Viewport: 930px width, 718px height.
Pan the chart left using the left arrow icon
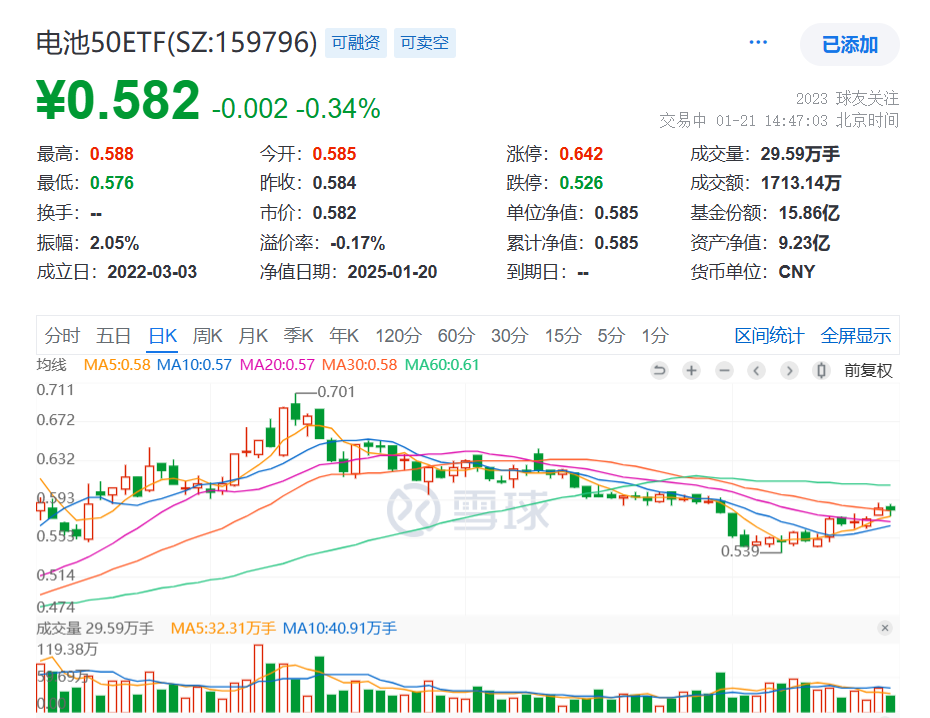pos(756,370)
